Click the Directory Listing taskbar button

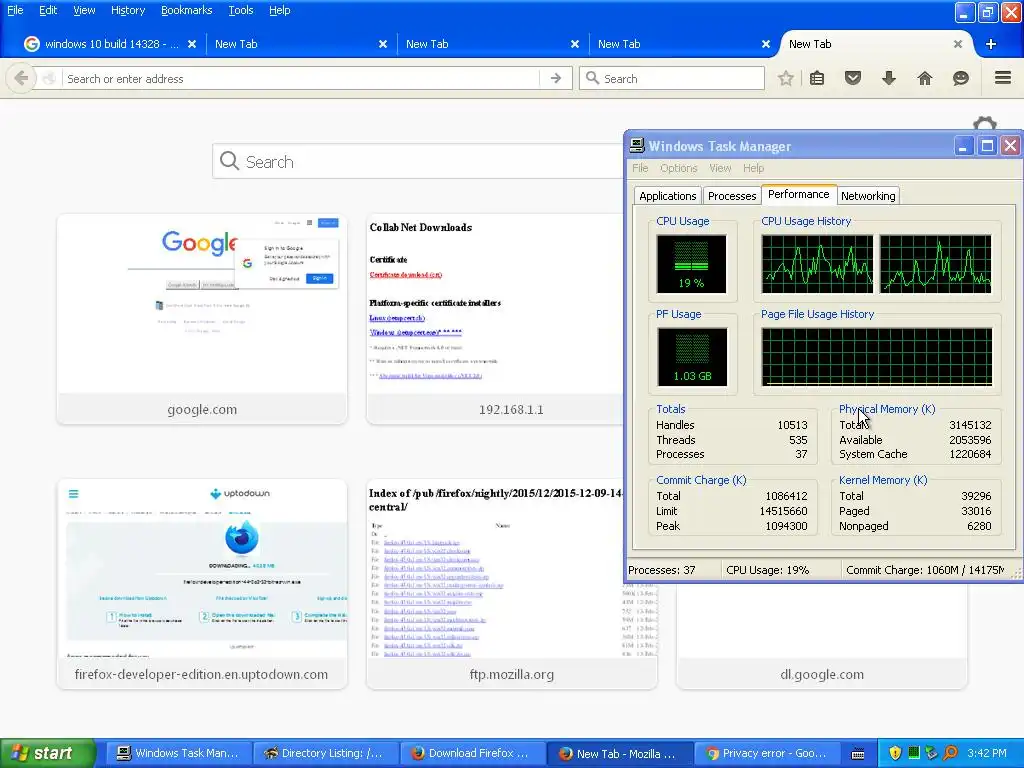pos(325,753)
